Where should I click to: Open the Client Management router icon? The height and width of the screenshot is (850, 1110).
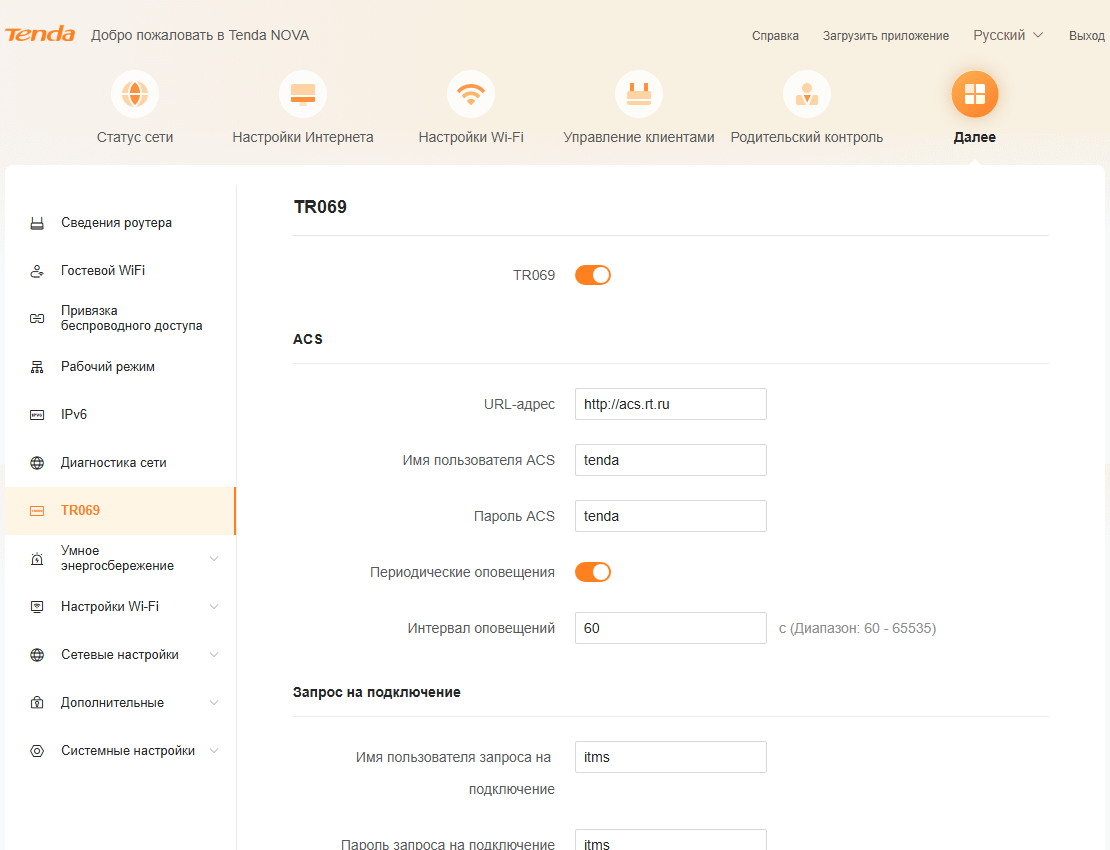click(639, 93)
